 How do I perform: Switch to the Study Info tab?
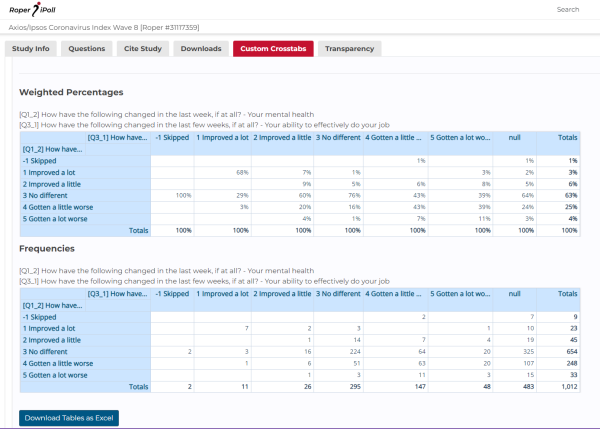pos(31,49)
